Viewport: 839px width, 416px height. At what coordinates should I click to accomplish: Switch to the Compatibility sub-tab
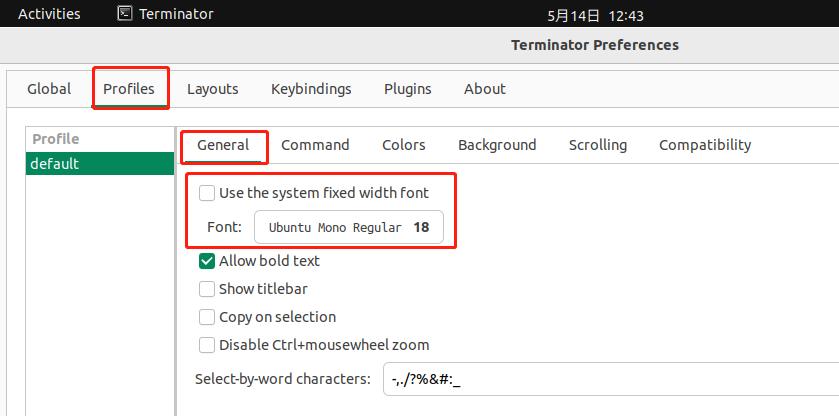coord(704,145)
